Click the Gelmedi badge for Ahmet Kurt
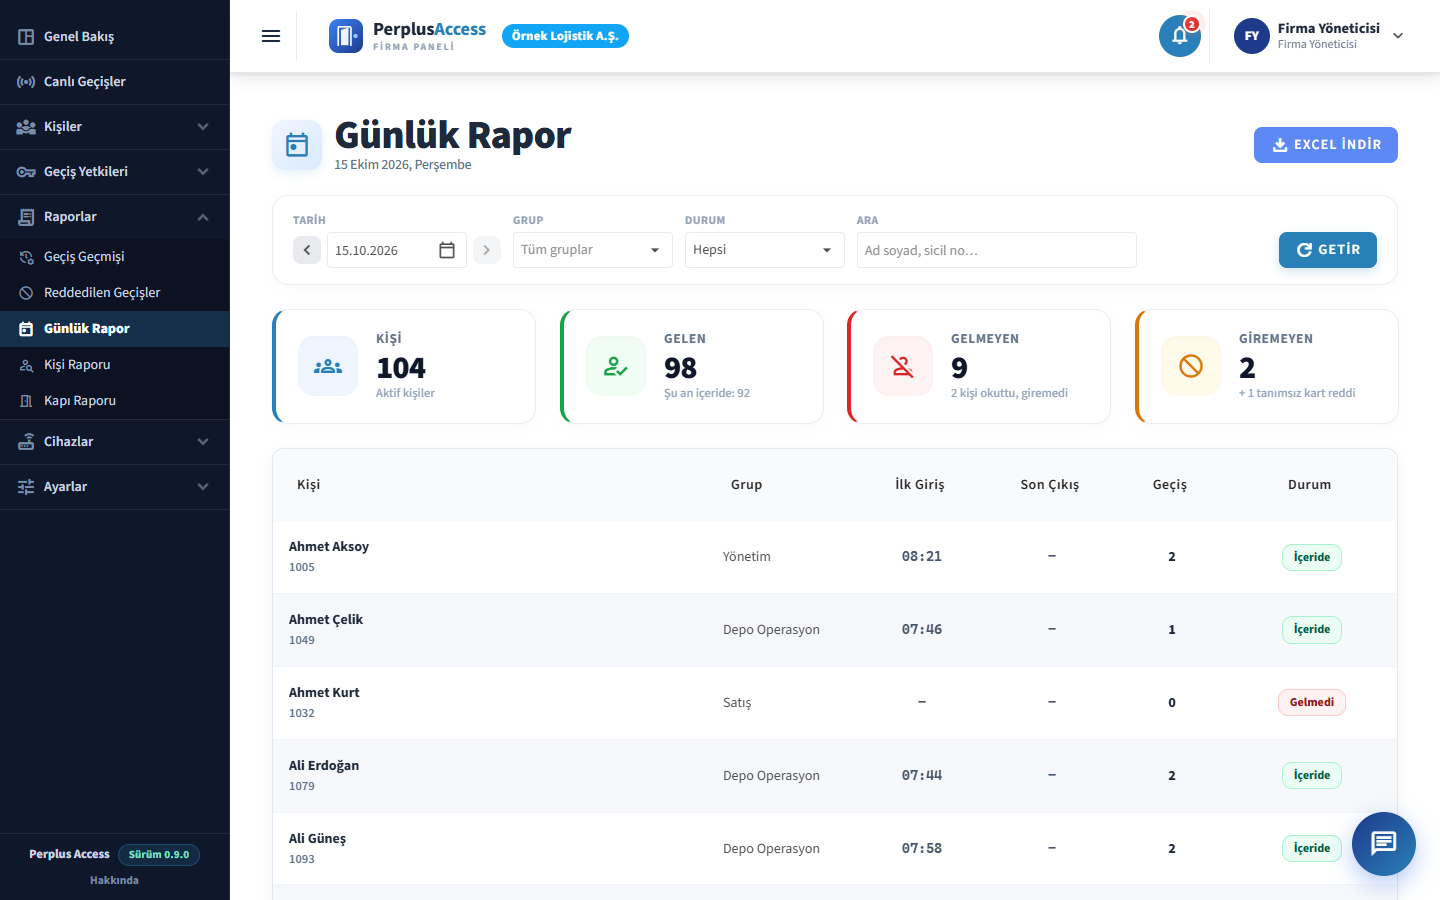The height and width of the screenshot is (900, 1440). [1312, 702]
